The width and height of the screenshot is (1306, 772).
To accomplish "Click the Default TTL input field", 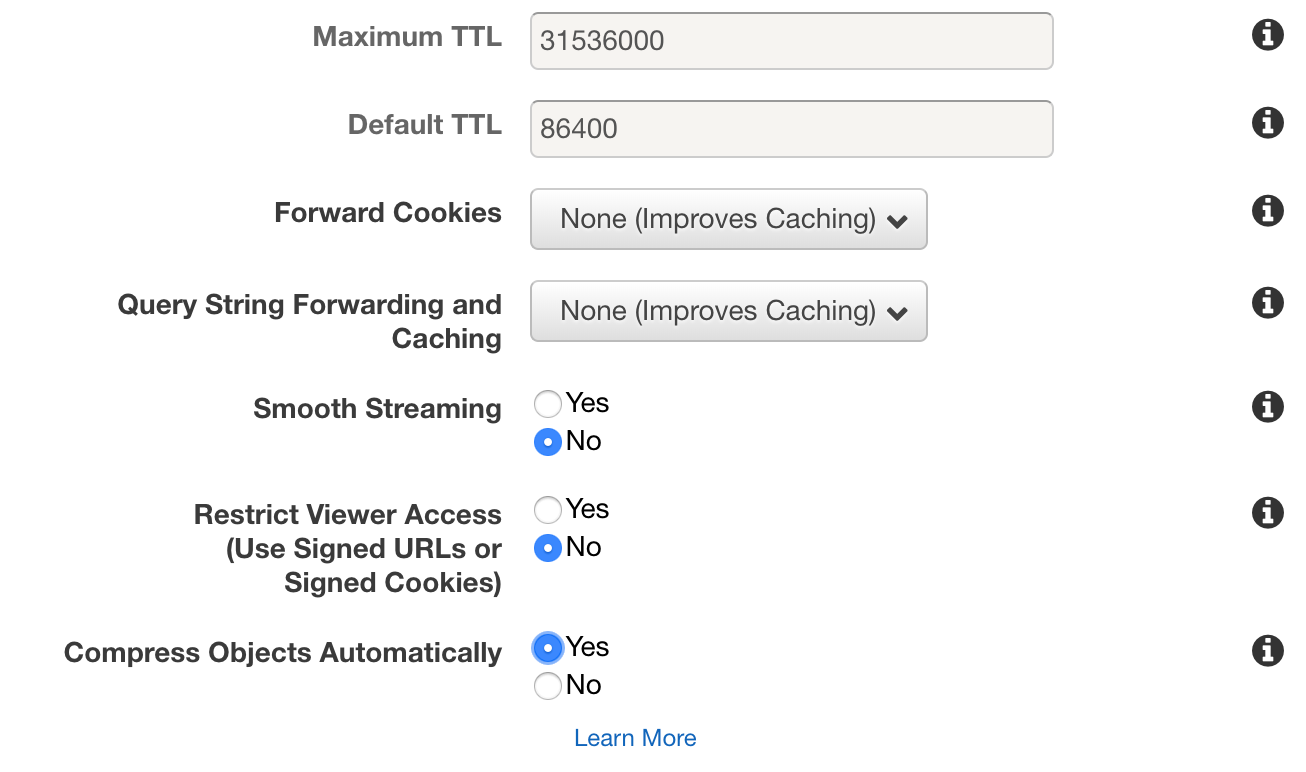I will pos(791,129).
